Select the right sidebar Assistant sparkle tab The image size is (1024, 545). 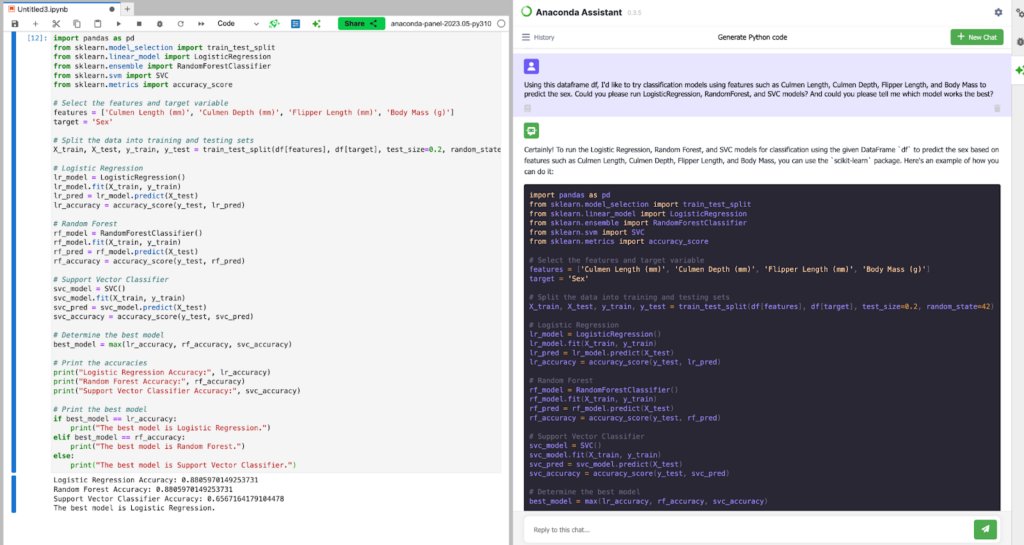coord(1019,70)
